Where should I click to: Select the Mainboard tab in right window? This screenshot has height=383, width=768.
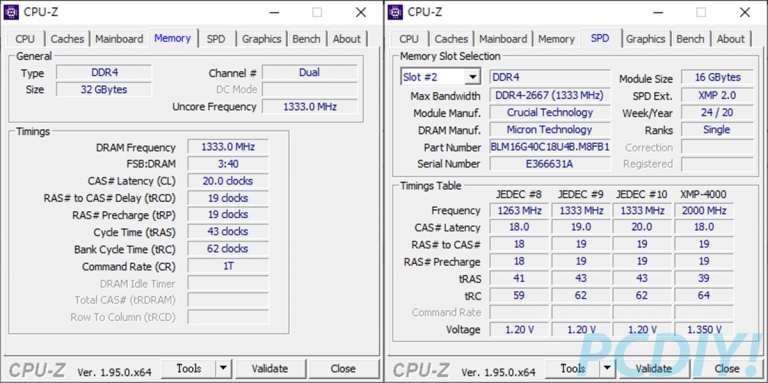point(503,39)
